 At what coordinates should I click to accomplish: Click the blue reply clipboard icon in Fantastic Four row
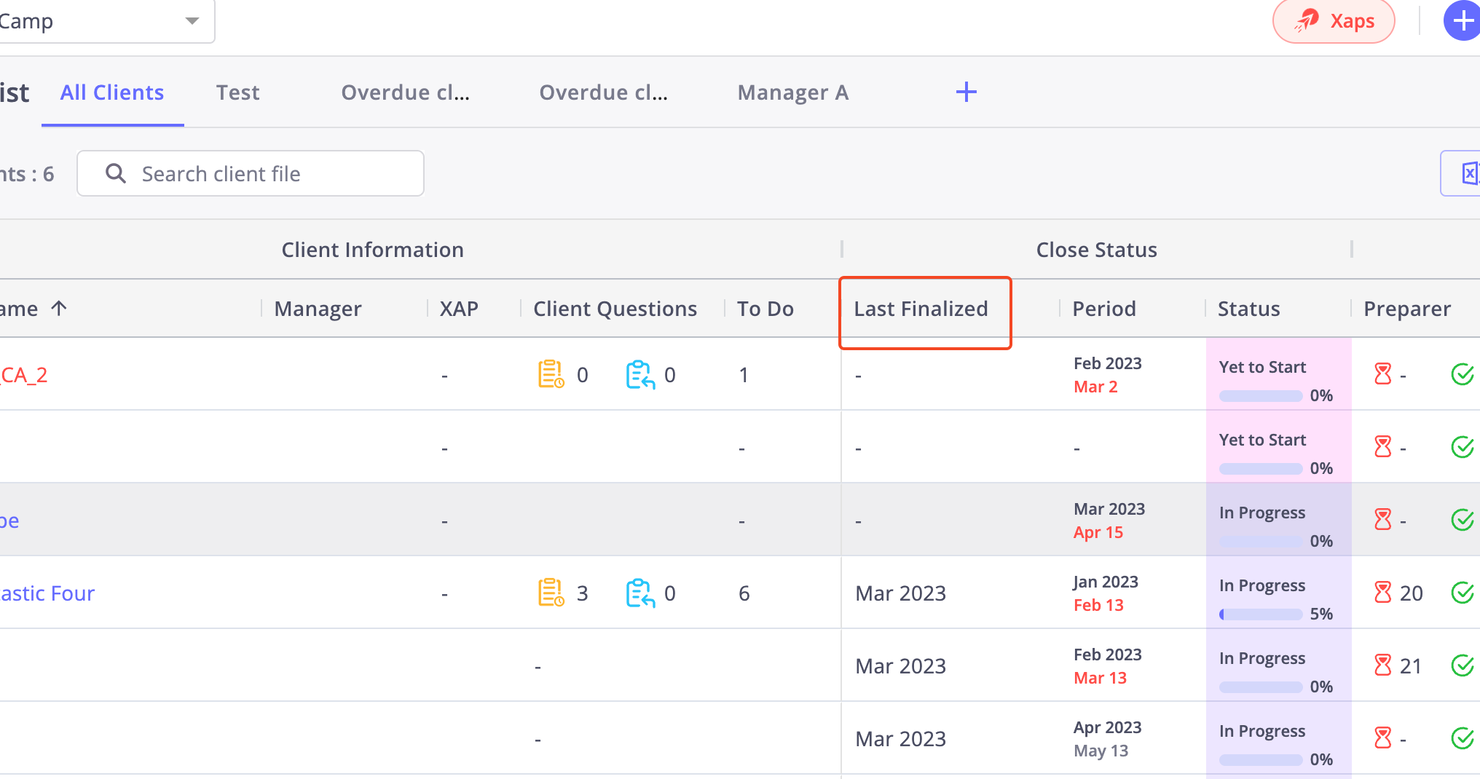coord(639,593)
